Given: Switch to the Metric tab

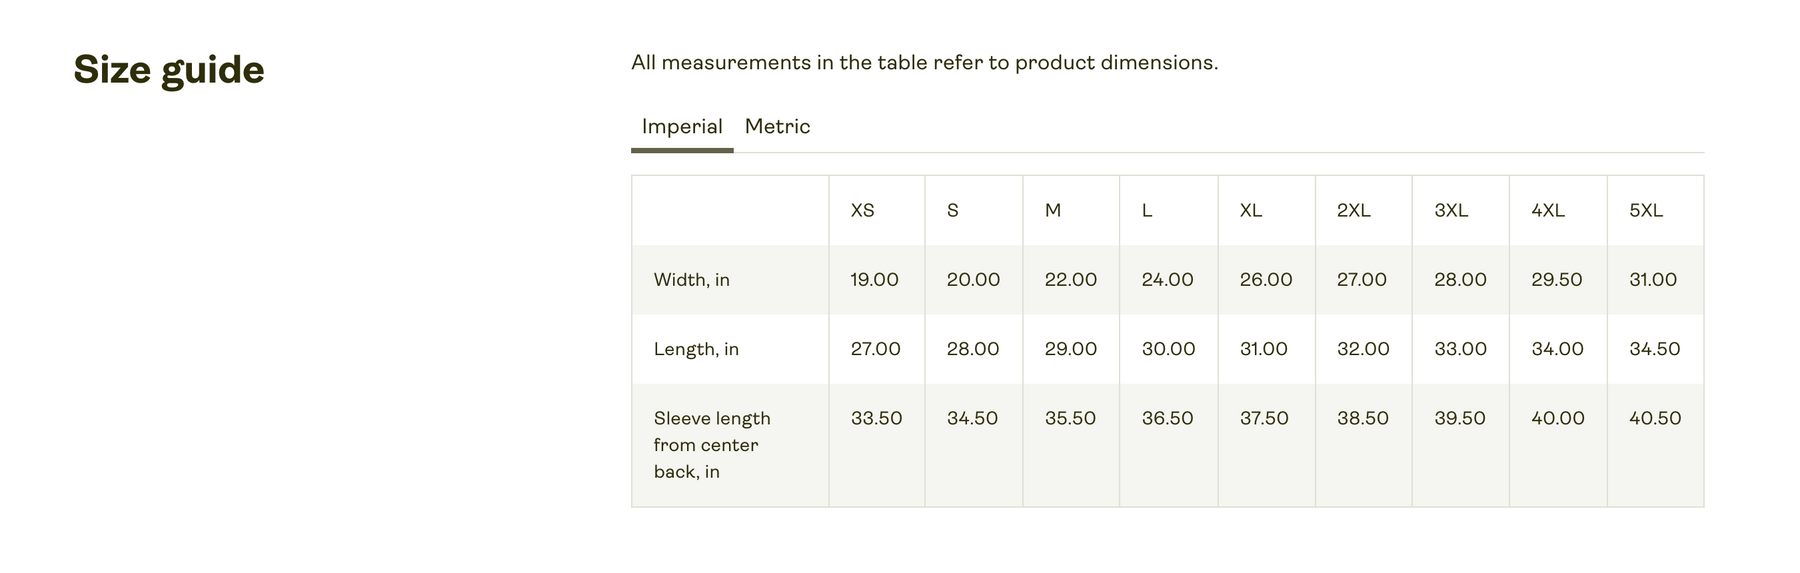Looking at the screenshot, I should tap(777, 127).
